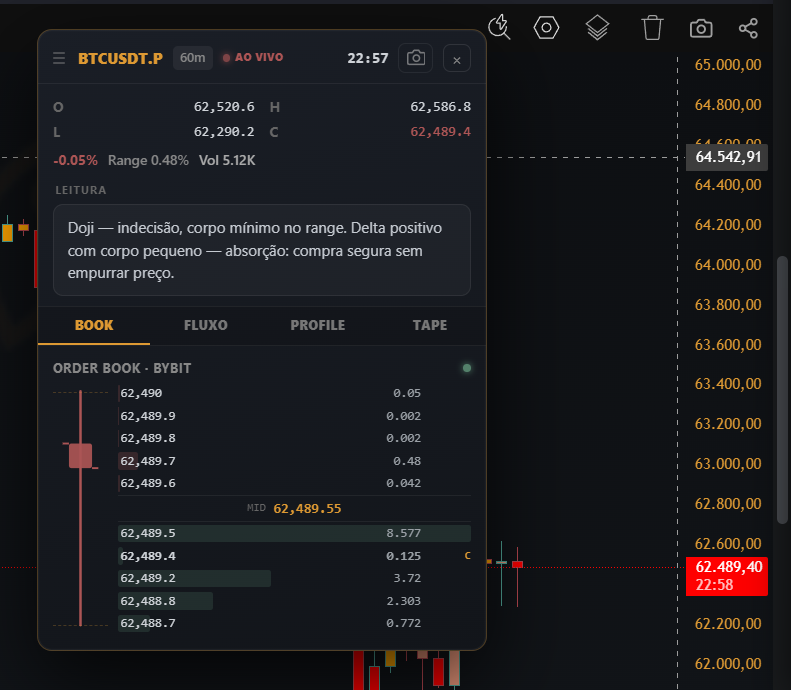Select bid row 62,489.2
This screenshot has height=690, width=791.
[294, 578]
